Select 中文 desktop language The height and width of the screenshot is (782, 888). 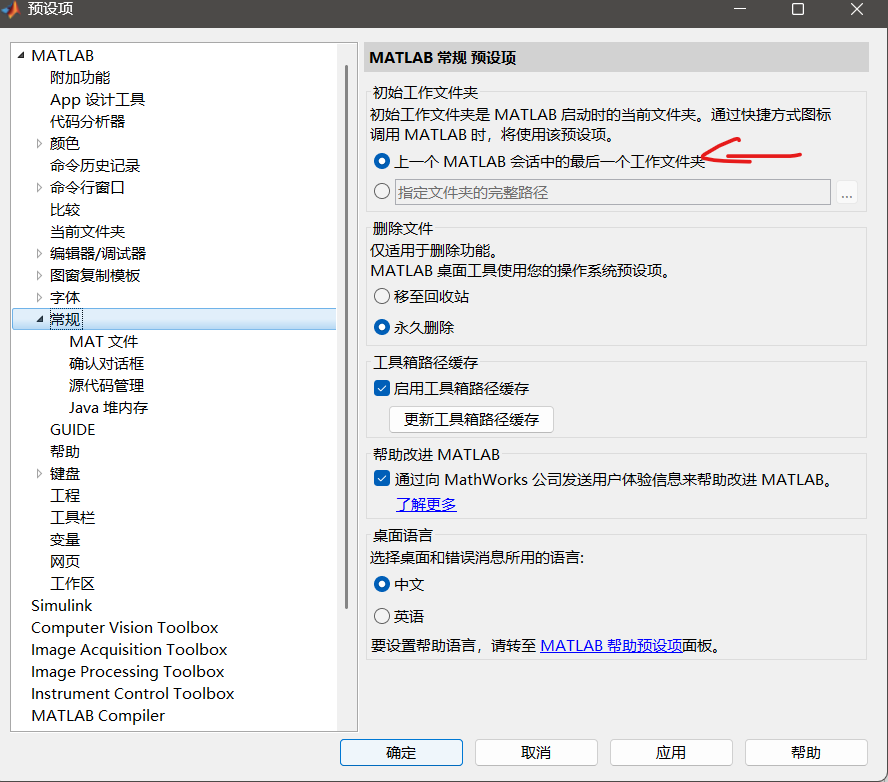click(382, 584)
